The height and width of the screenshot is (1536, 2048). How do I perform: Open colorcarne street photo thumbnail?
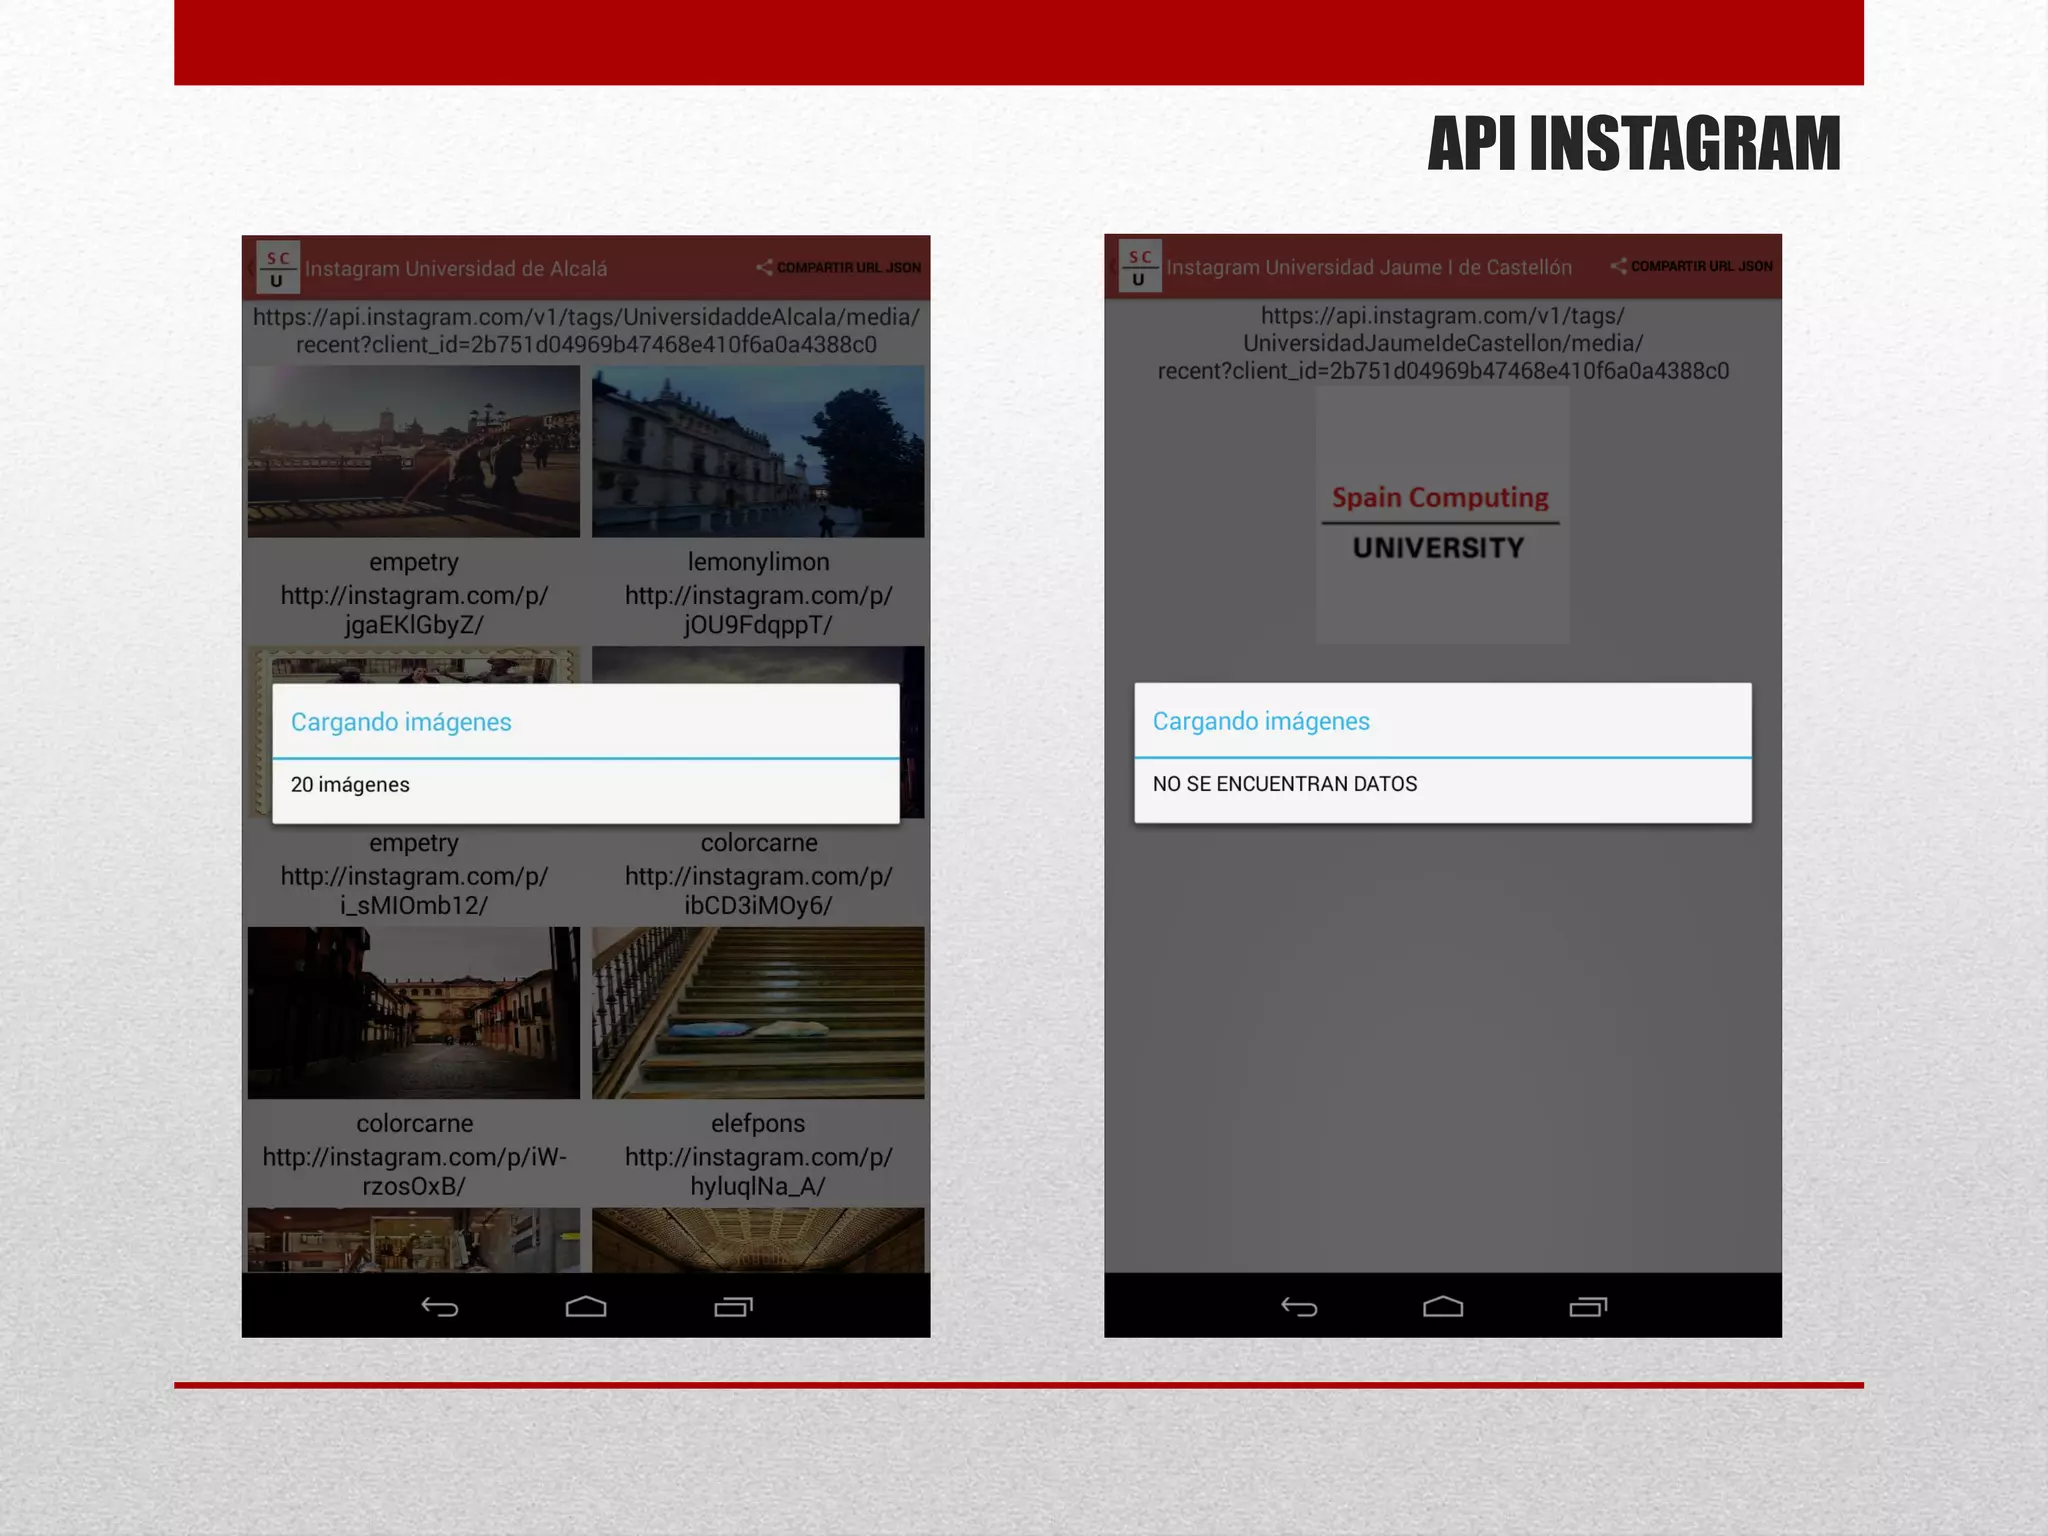414,1013
